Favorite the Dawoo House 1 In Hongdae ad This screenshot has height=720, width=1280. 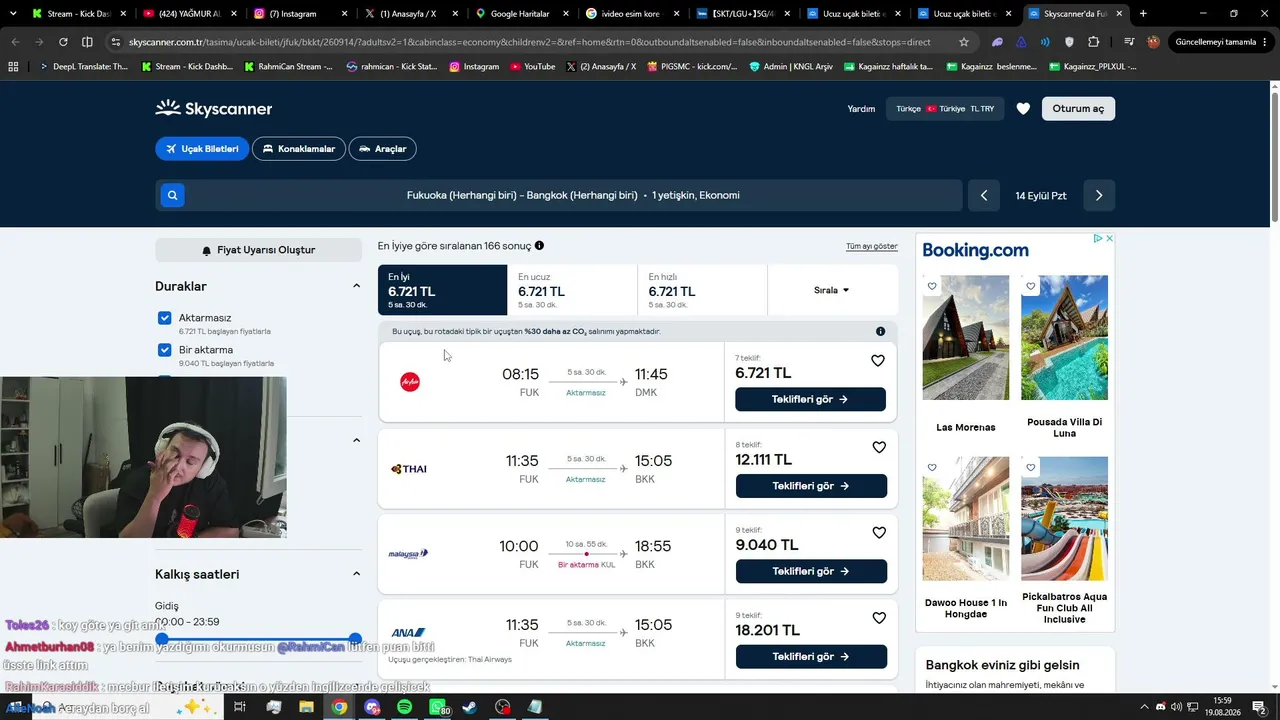click(x=932, y=467)
